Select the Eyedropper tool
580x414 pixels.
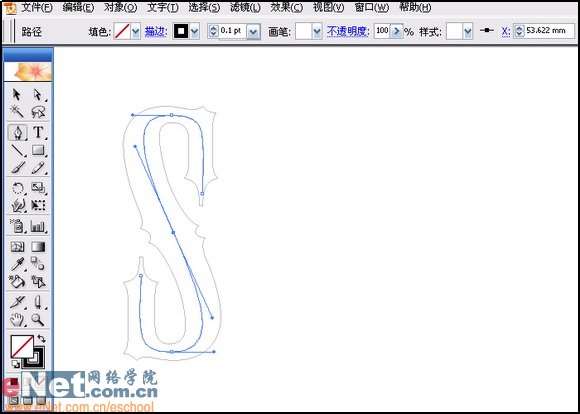click(x=17, y=264)
